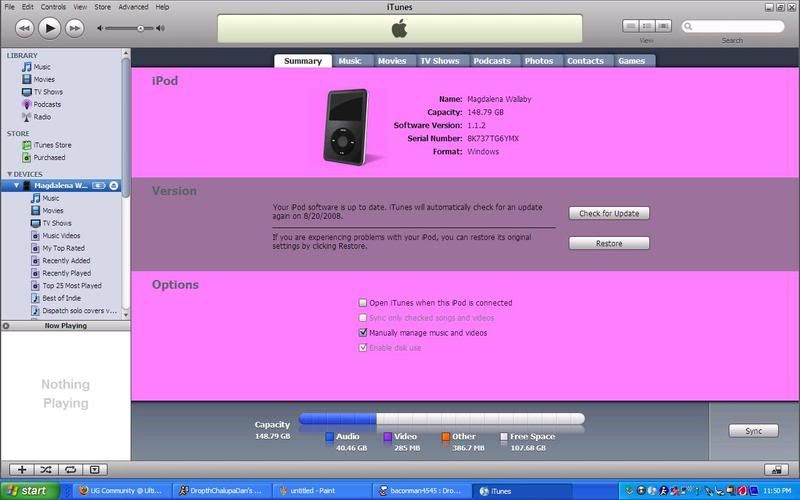800x500 pixels.
Task: Enable Open iTunes when iPod connected
Action: click(x=363, y=303)
